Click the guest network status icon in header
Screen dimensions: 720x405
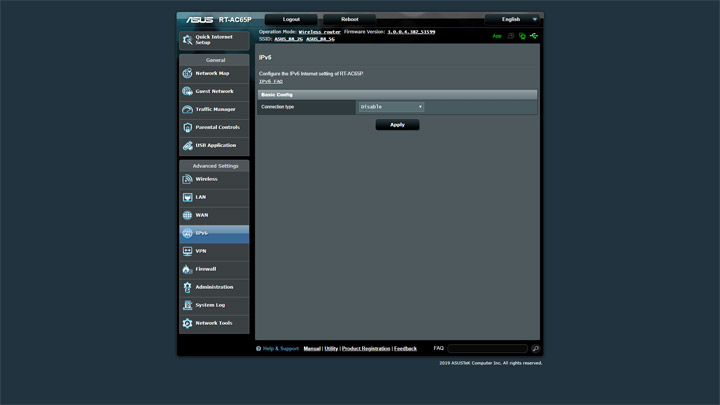click(511, 36)
